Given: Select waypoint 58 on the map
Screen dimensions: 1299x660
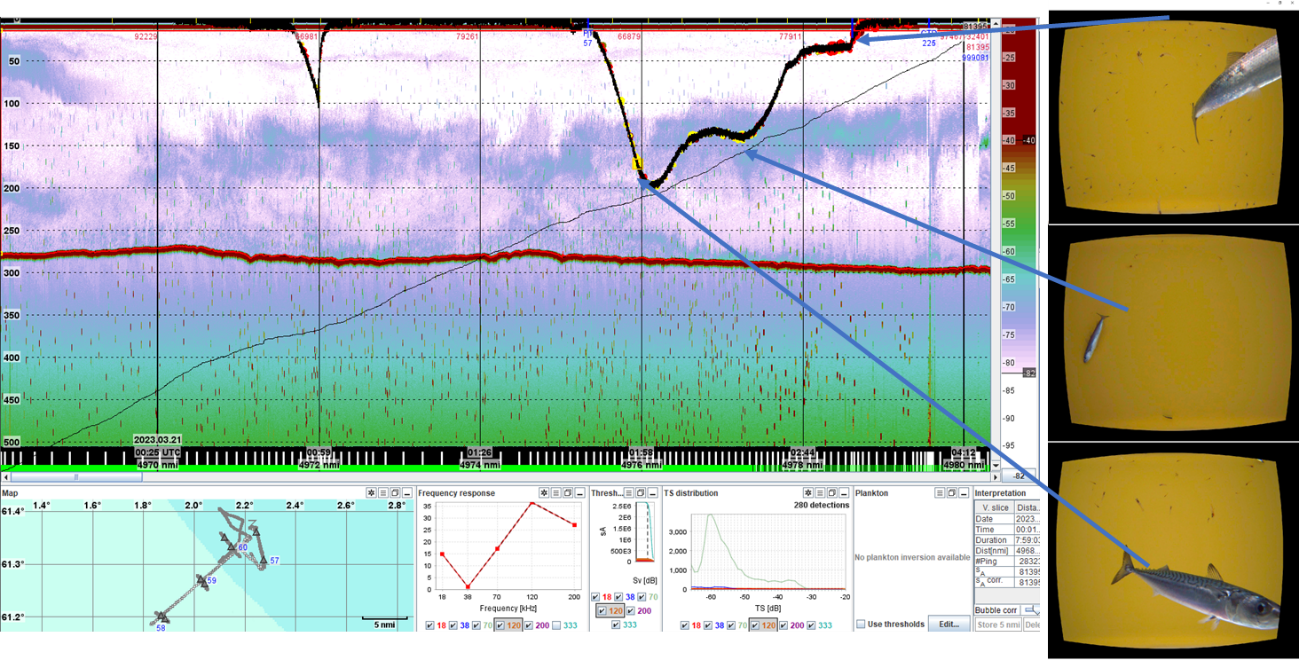Looking at the screenshot, I should [x=163, y=617].
